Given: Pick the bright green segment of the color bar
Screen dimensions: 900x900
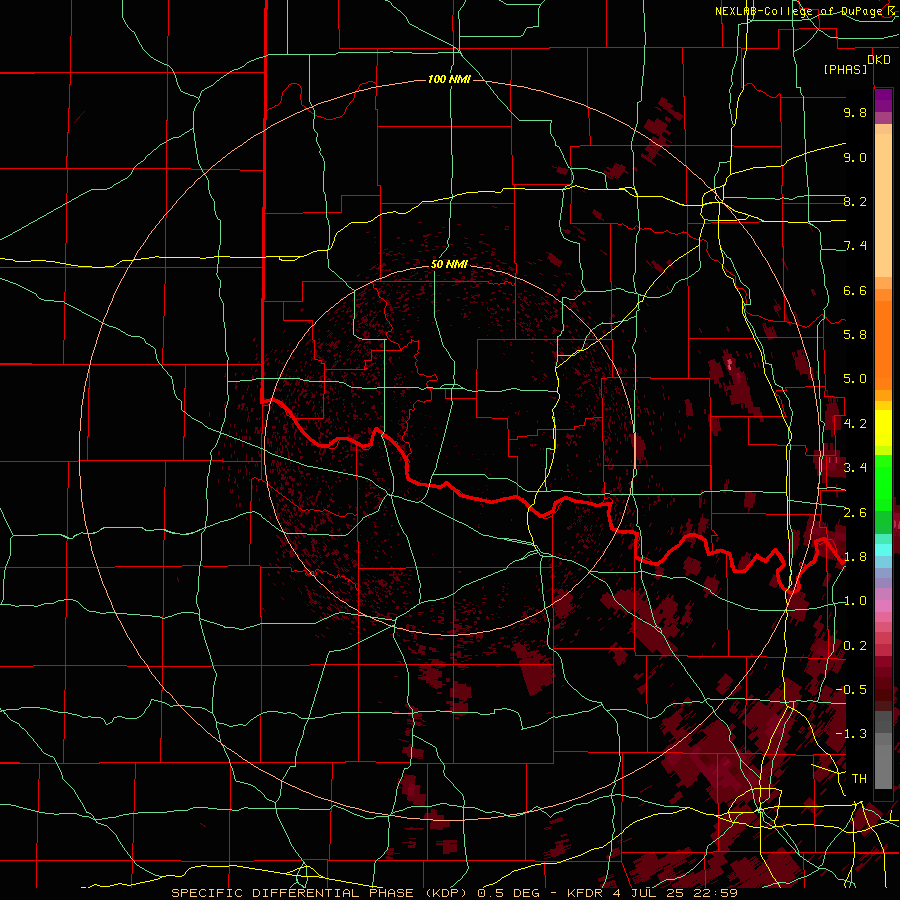Looking at the screenshot, I should pos(883,482).
